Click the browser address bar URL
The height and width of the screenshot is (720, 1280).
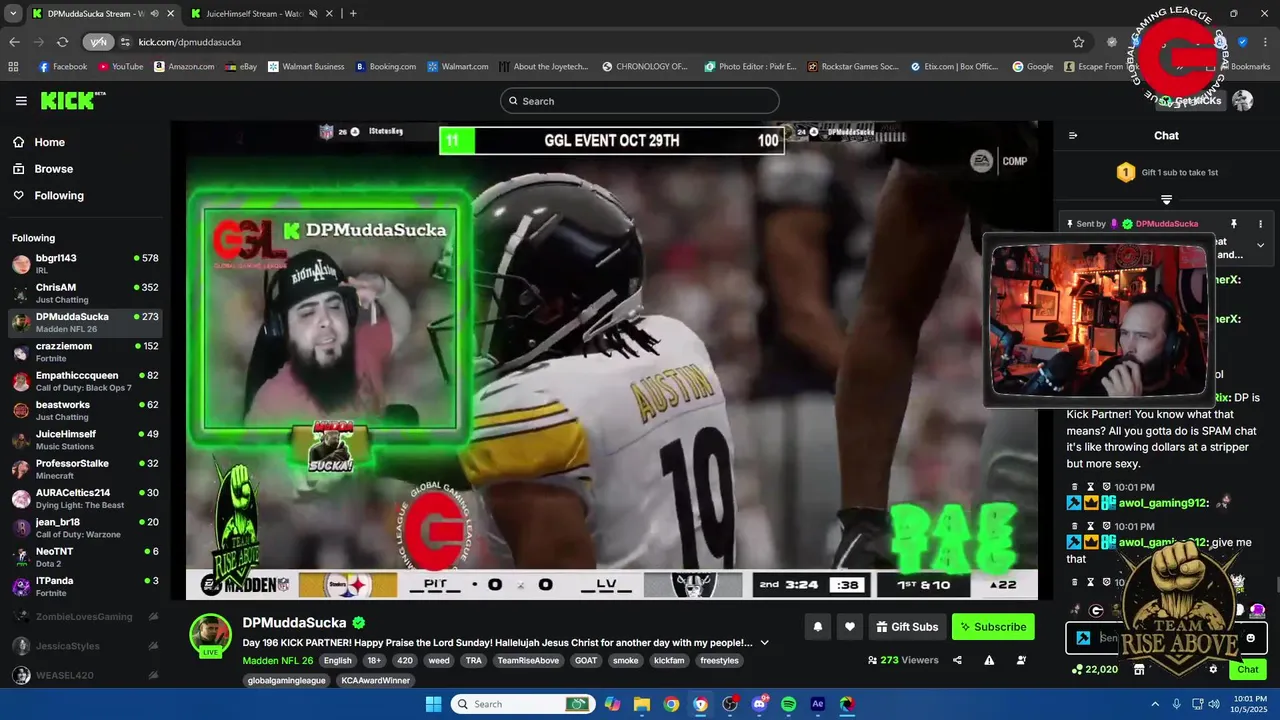click(190, 42)
